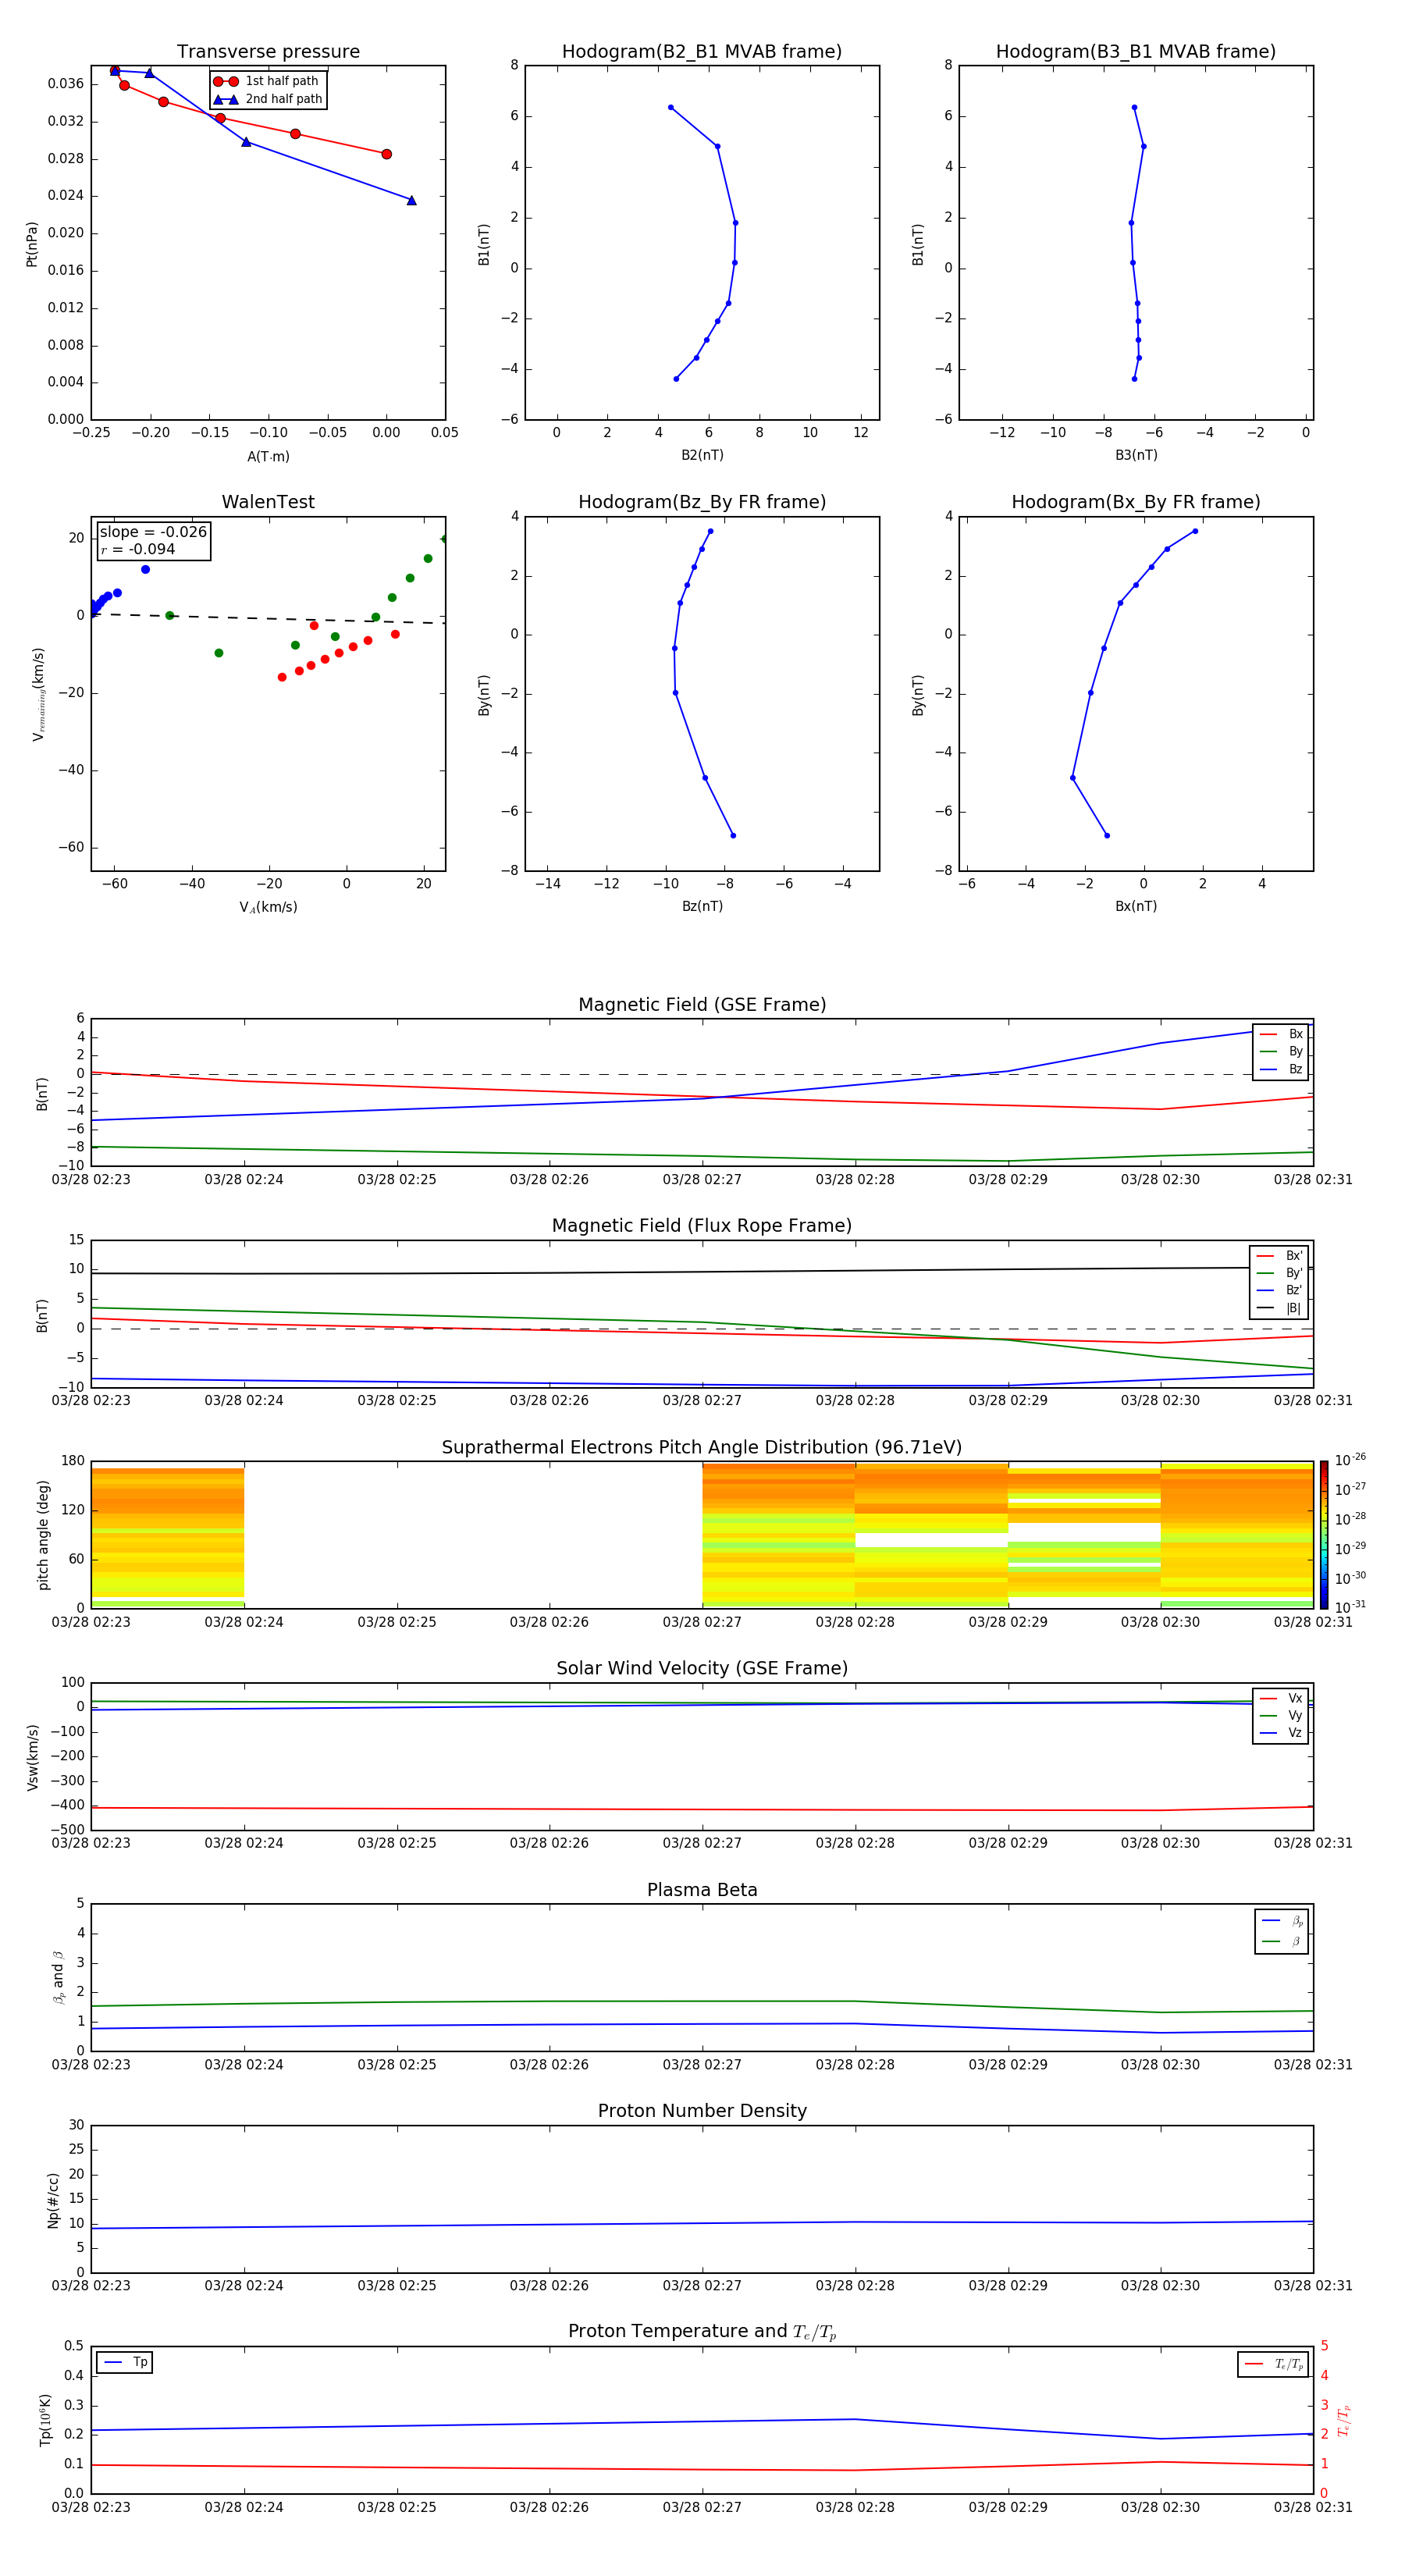1405x2576 pixels.
Task: Select the '1st half path' legend entry
Action: (267, 81)
